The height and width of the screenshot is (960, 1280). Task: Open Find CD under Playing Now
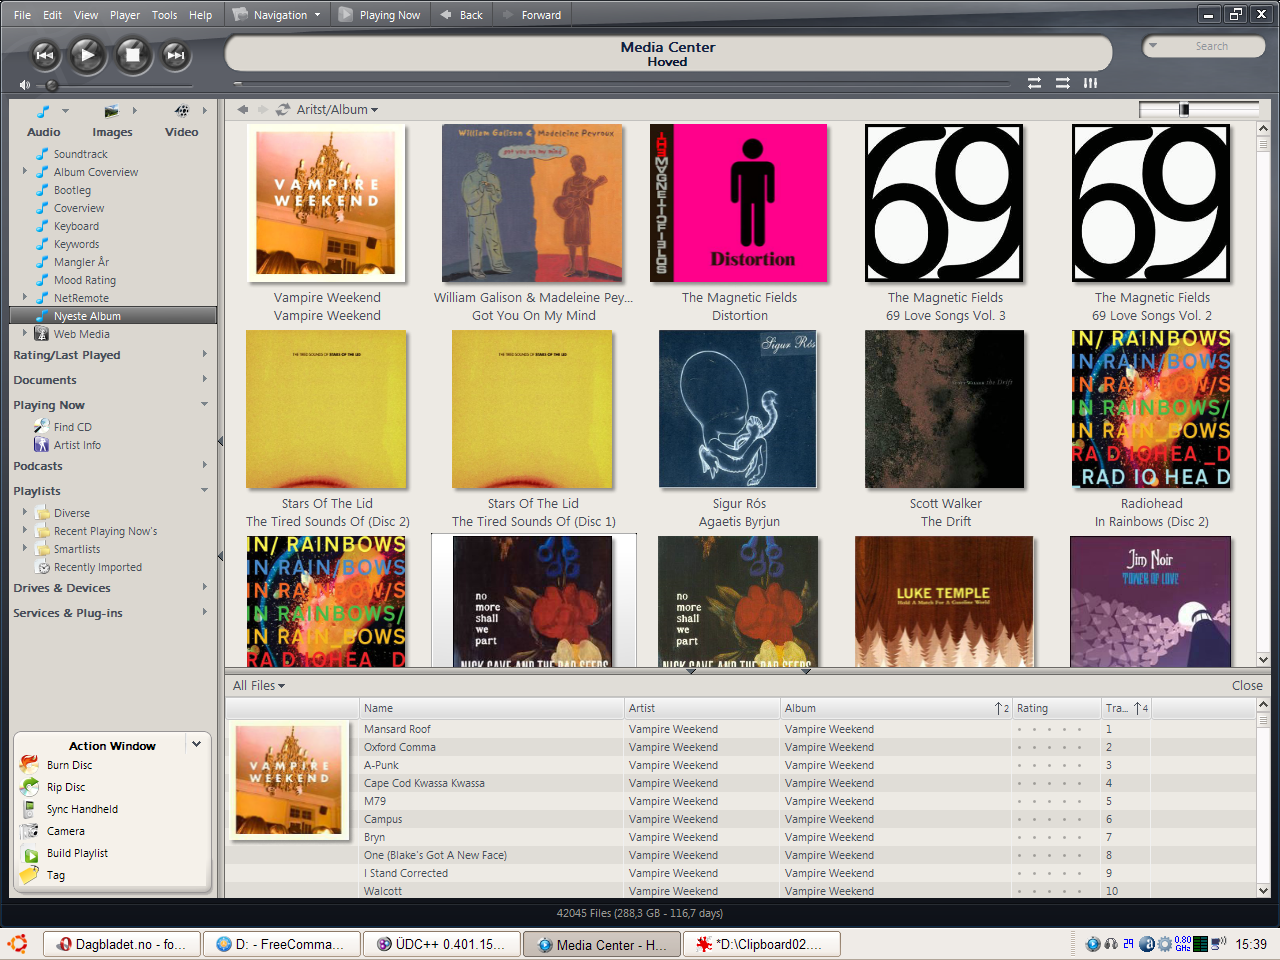pos(72,427)
